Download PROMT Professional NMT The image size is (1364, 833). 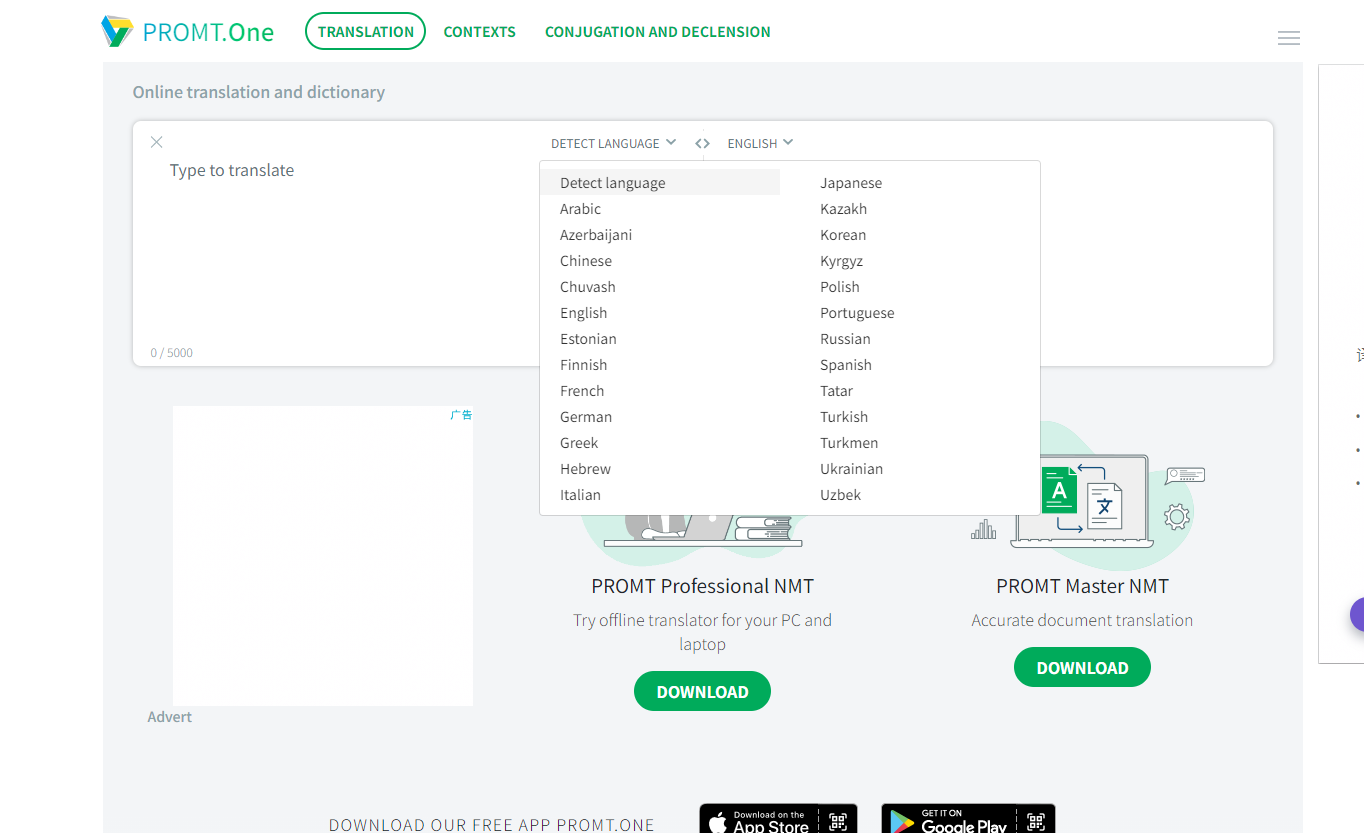(702, 692)
